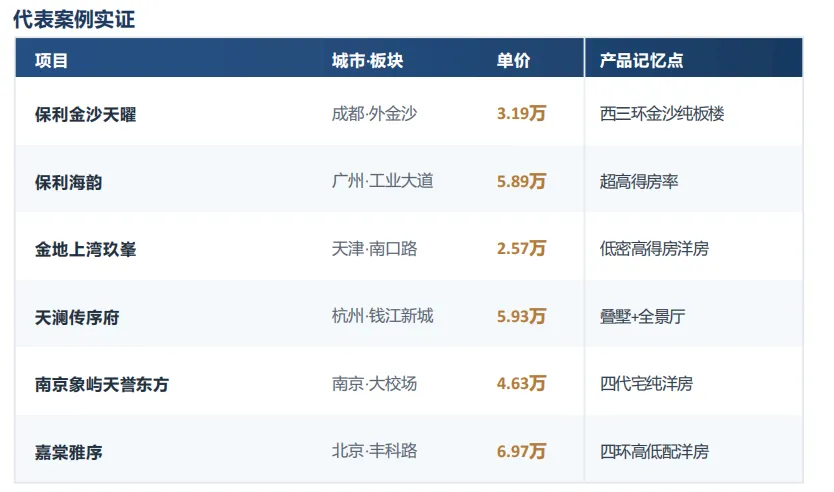
Task: Click the heading 代表案例实证
Action: (x=74, y=19)
